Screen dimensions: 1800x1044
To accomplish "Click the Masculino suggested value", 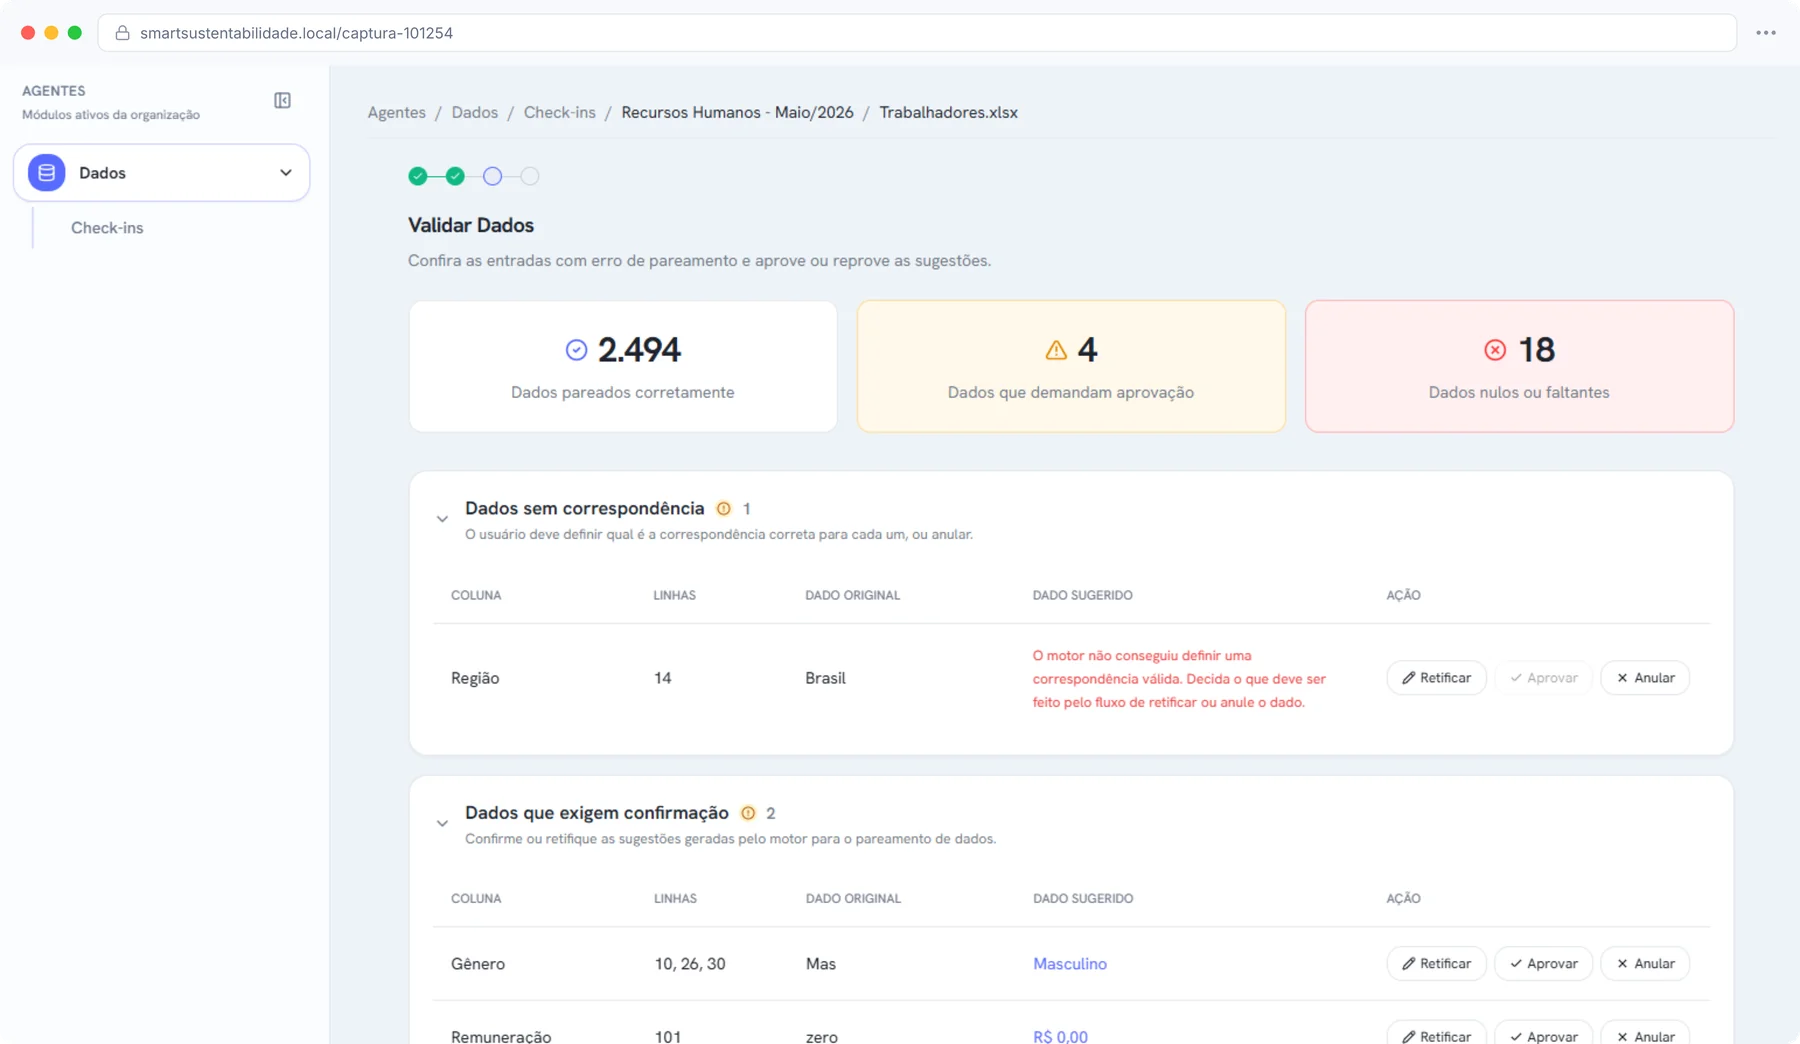I will point(1069,964).
